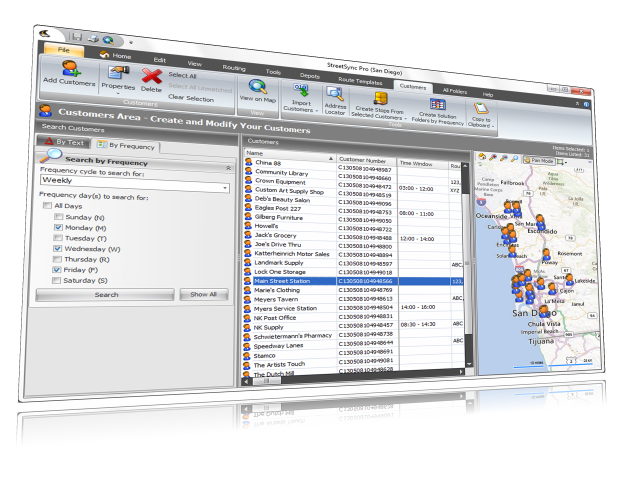640x480 pixels.
Task: Open the Weekly frequency cycle dropdown
Action: click(x=225, y=187)
